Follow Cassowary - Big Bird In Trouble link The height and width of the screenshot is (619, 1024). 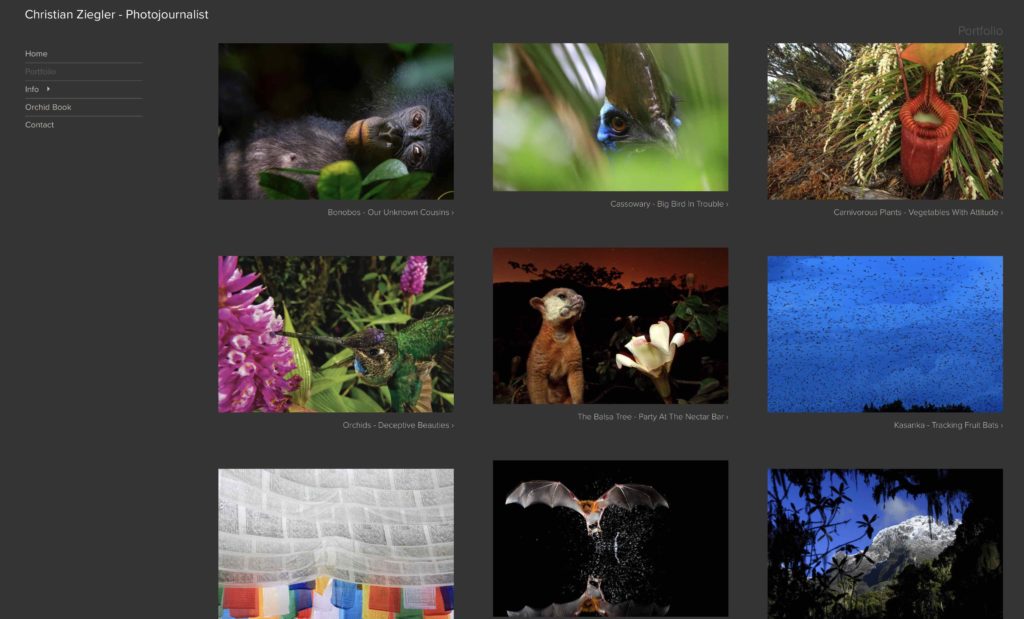point(669,204)
